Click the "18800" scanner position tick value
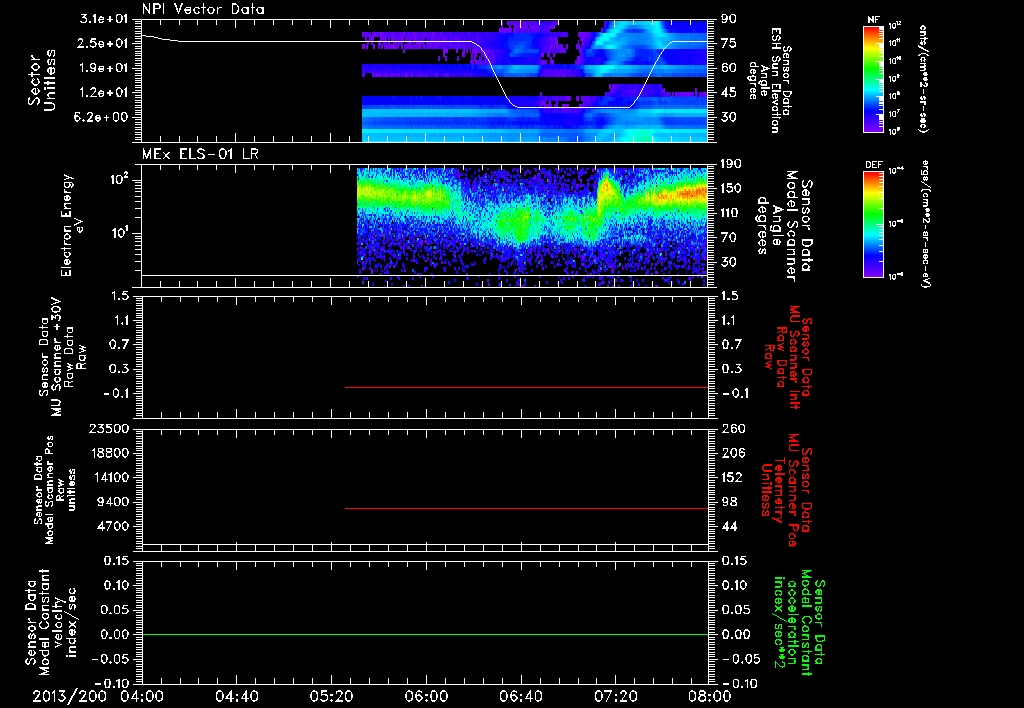Screen dimensions: 1024x708 coord(109,453)
